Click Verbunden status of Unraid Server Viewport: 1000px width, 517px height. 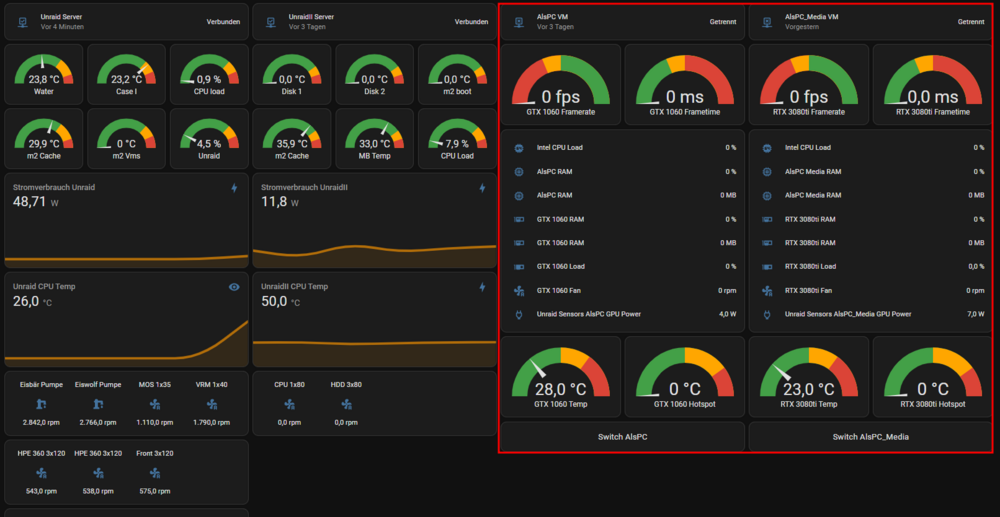tap(223, 22)
